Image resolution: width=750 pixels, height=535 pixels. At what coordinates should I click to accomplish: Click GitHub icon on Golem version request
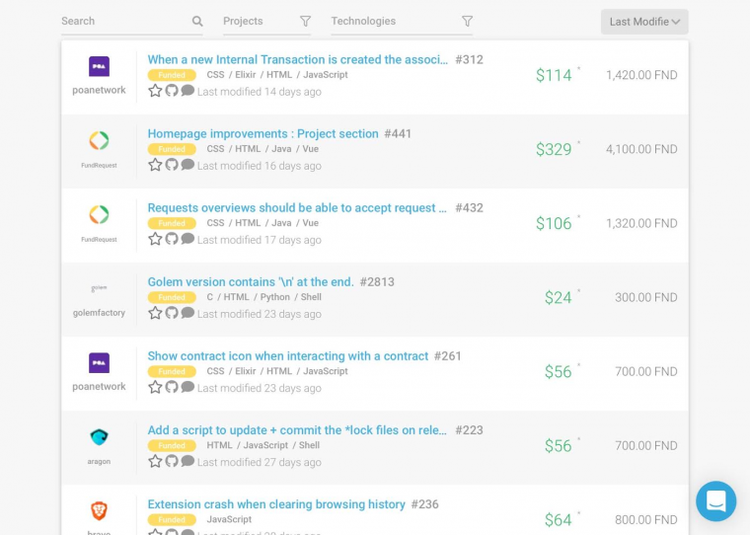pyautogui.click(x=171, y=313)
